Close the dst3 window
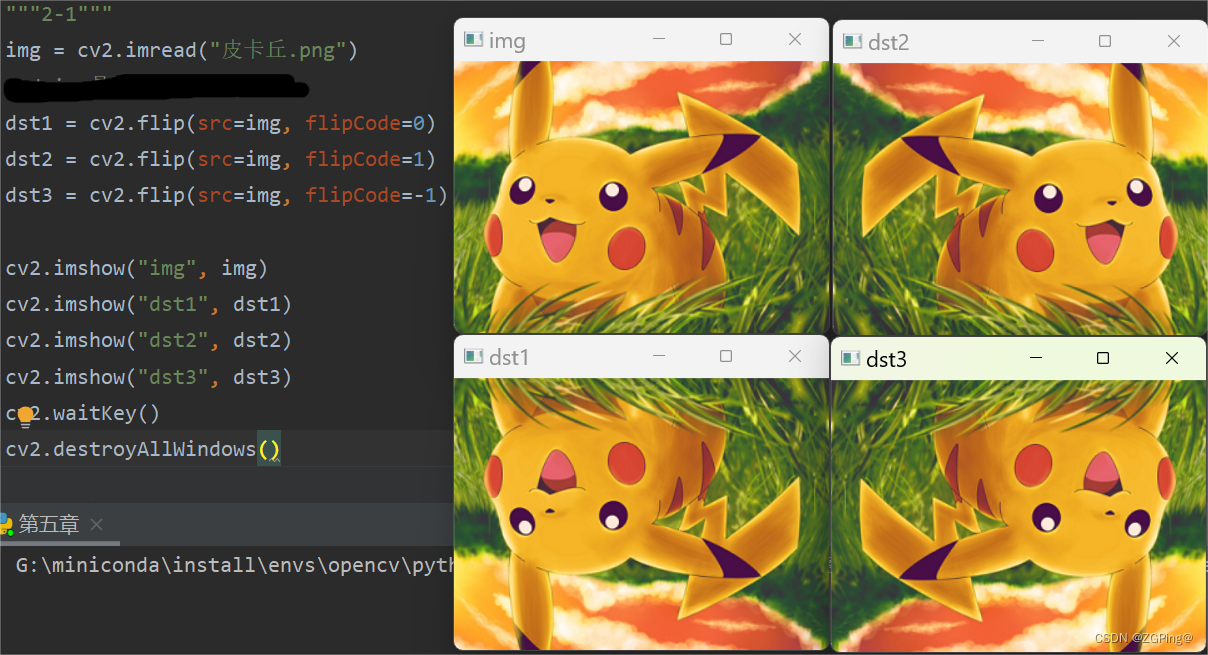This screenshot has width=1208, height=655. pos(1172,358)
